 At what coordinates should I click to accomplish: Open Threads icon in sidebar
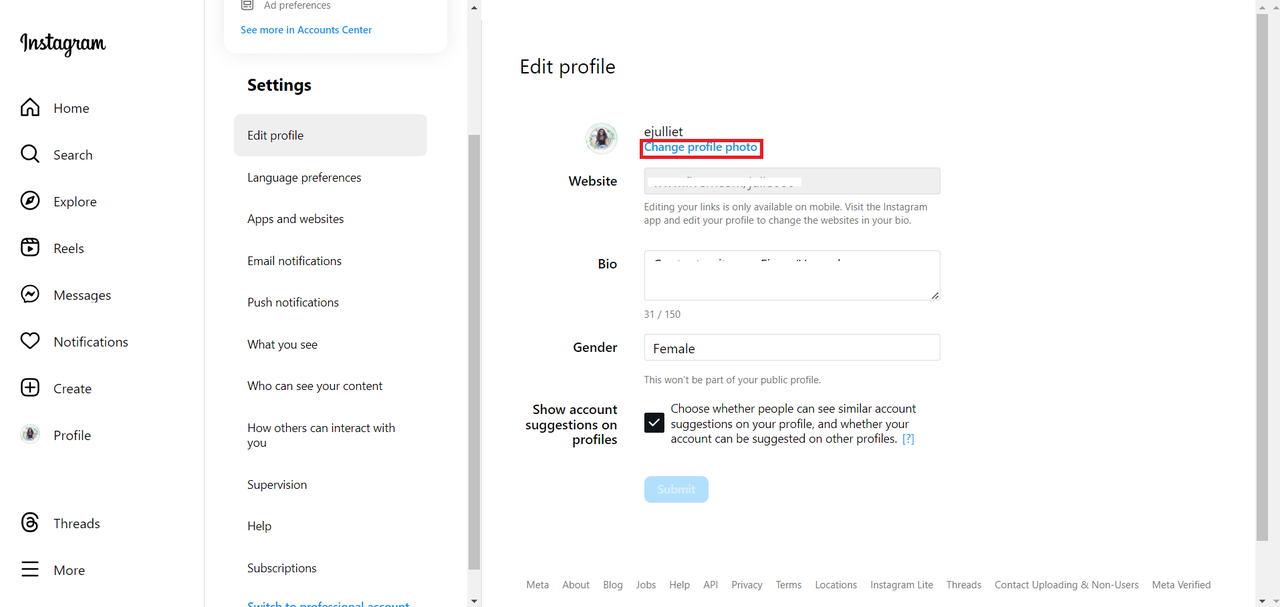(30, 523)
